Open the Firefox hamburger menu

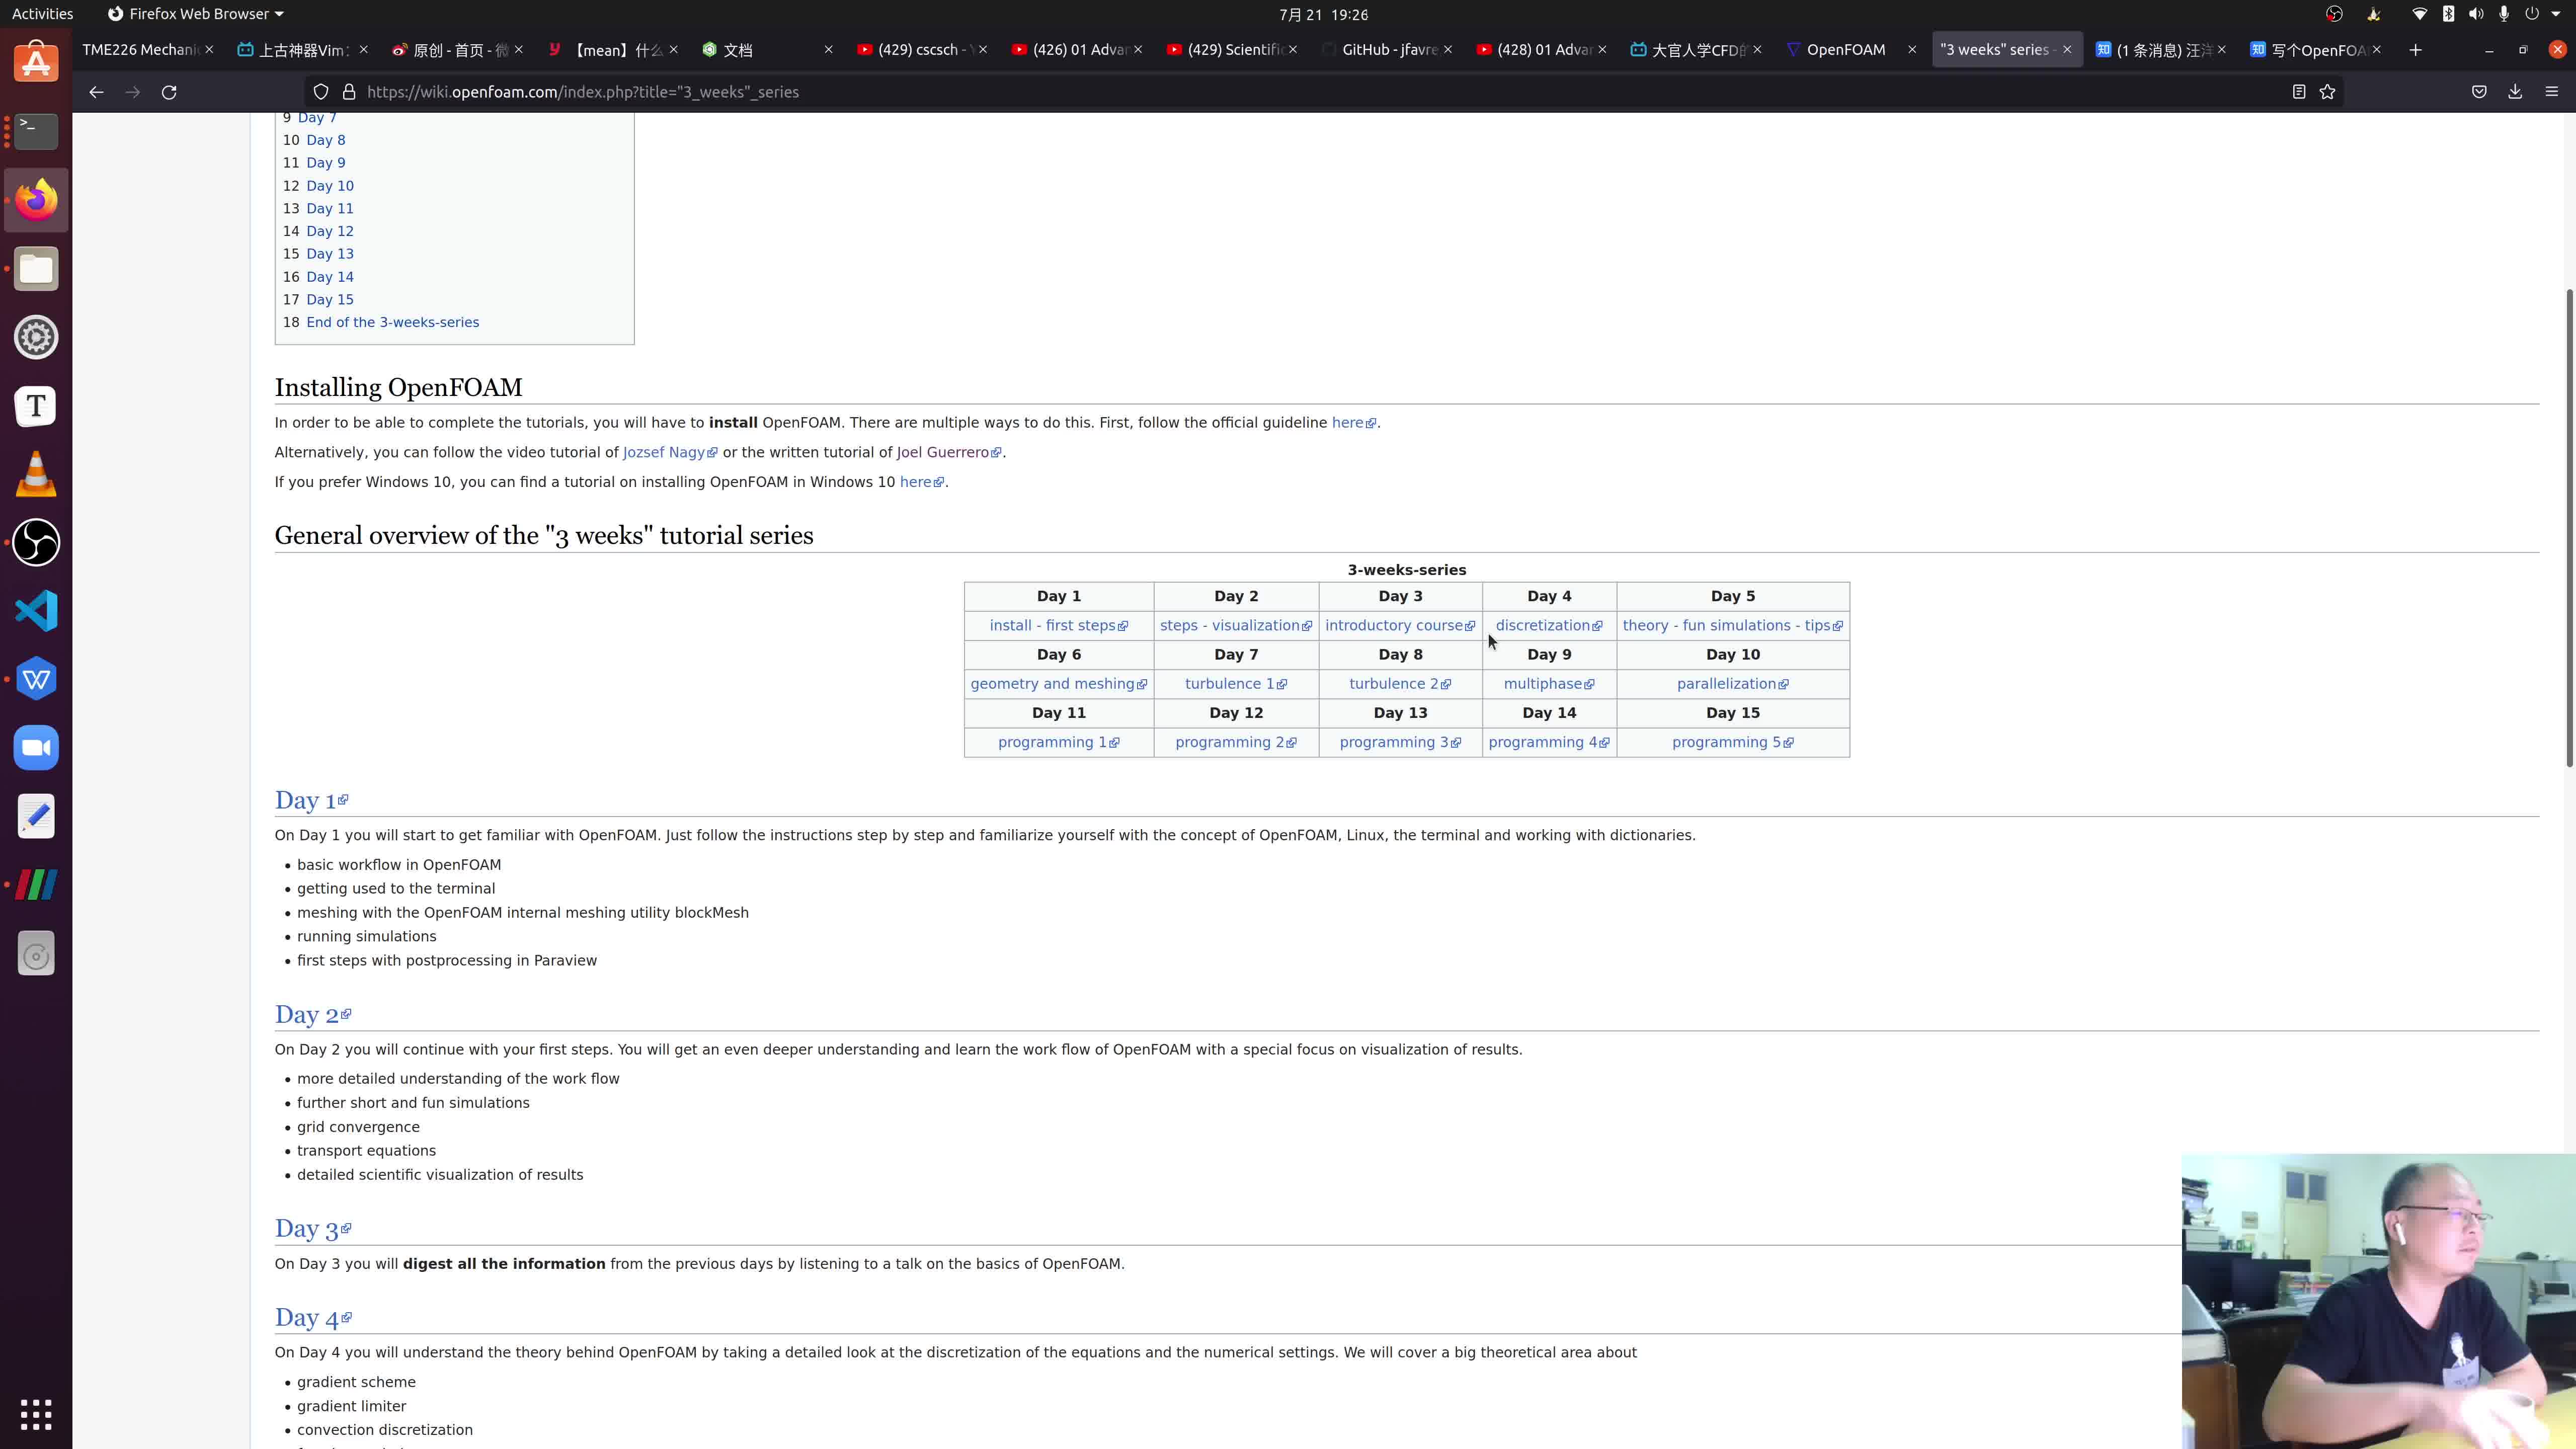coord(2551,92)
